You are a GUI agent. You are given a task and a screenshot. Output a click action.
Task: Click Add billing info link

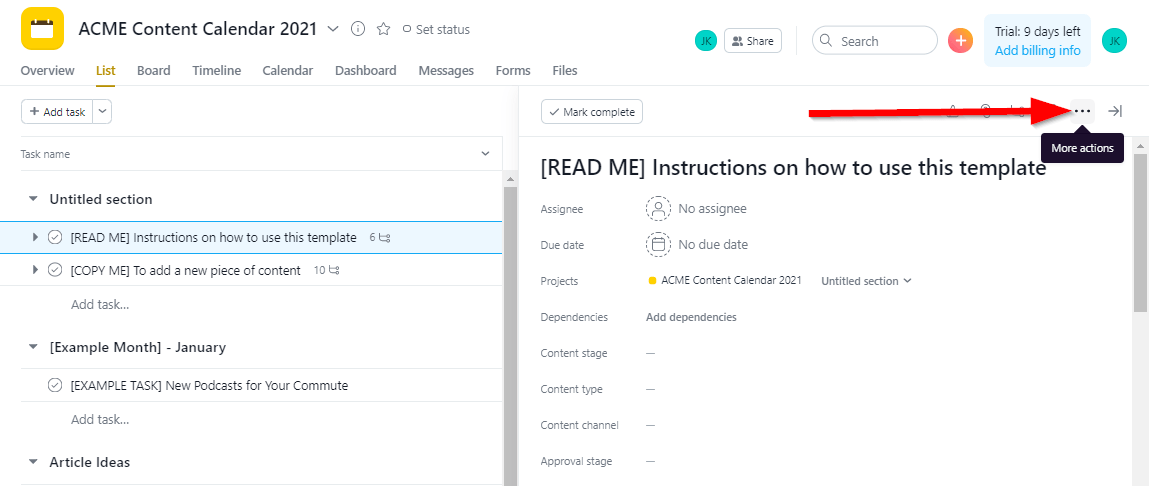click(x=1038, y=51)
